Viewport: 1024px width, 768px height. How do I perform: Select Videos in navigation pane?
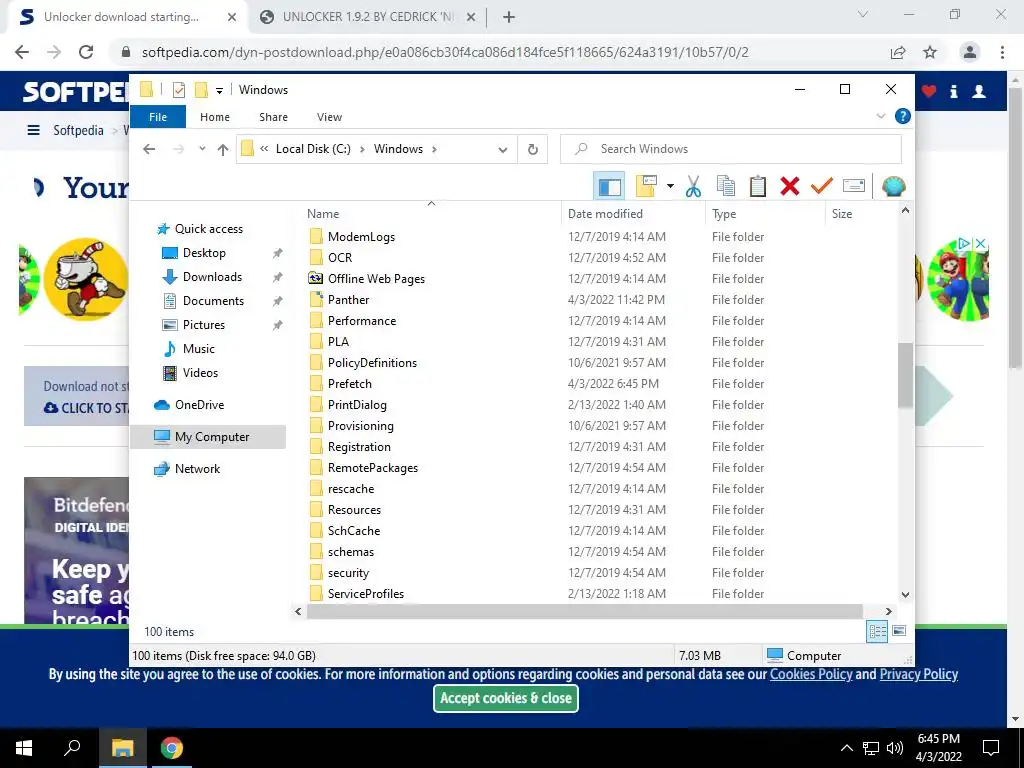point(200,373)
